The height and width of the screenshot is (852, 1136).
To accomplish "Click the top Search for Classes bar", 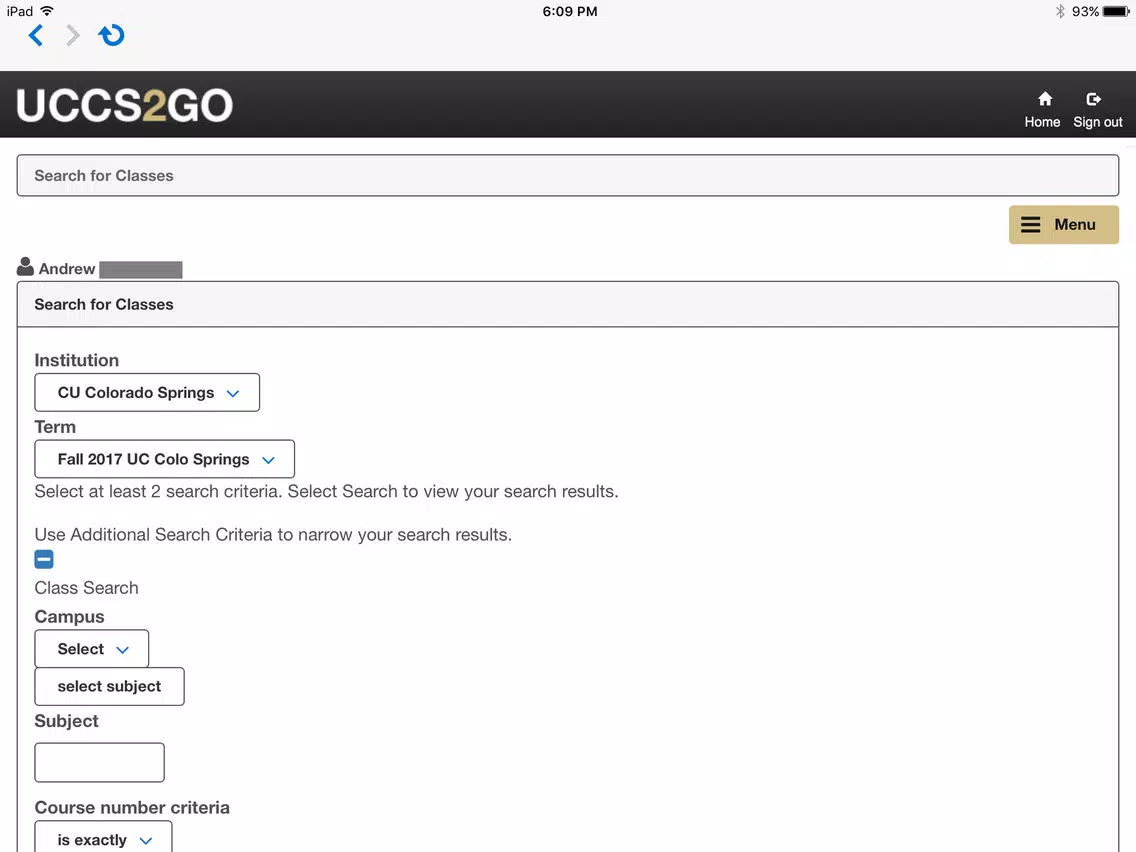I will (568, 175).
